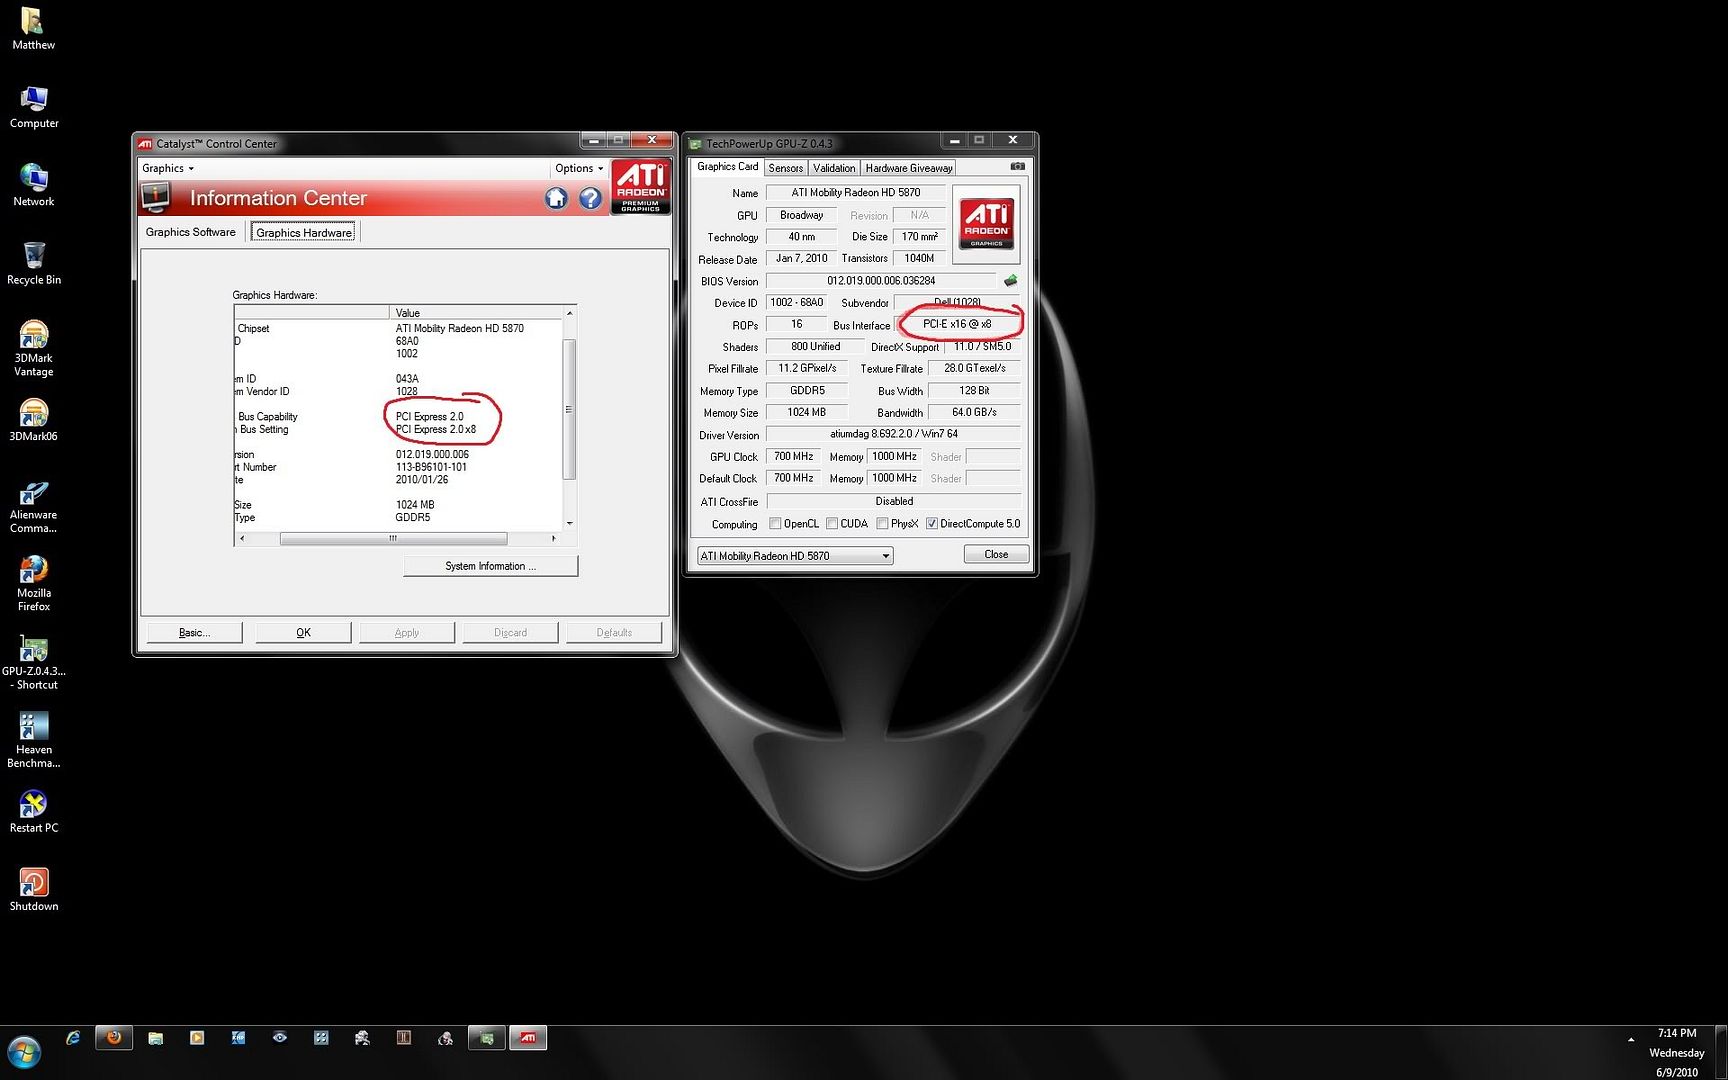Select GPU-Z Graphics Card tab
The image size is (1728, 1080).
pos(727,167)
